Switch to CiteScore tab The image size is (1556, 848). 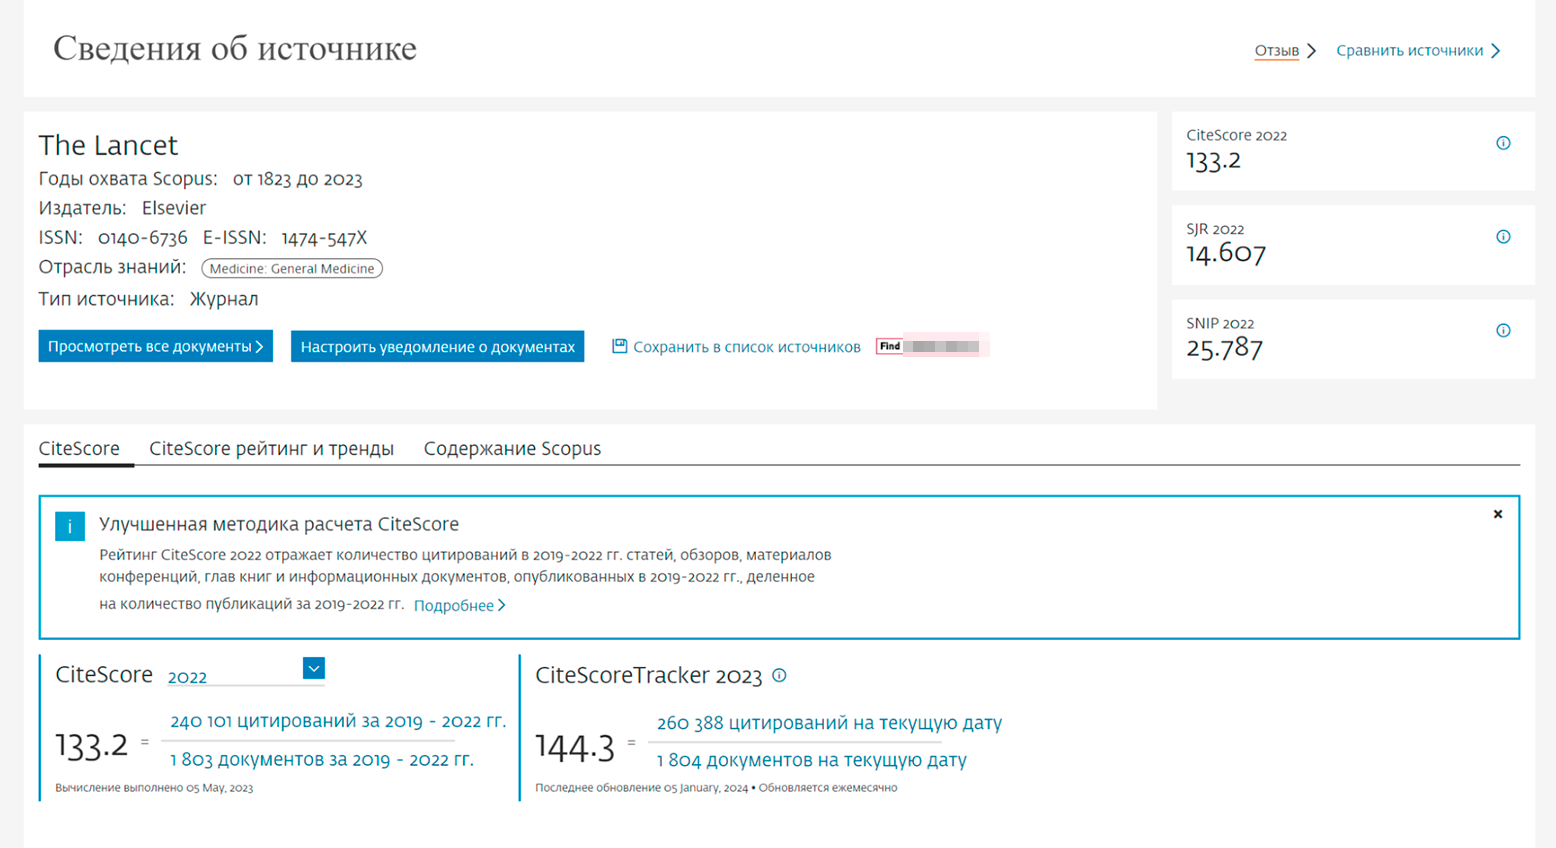click(x=79, y=449)
